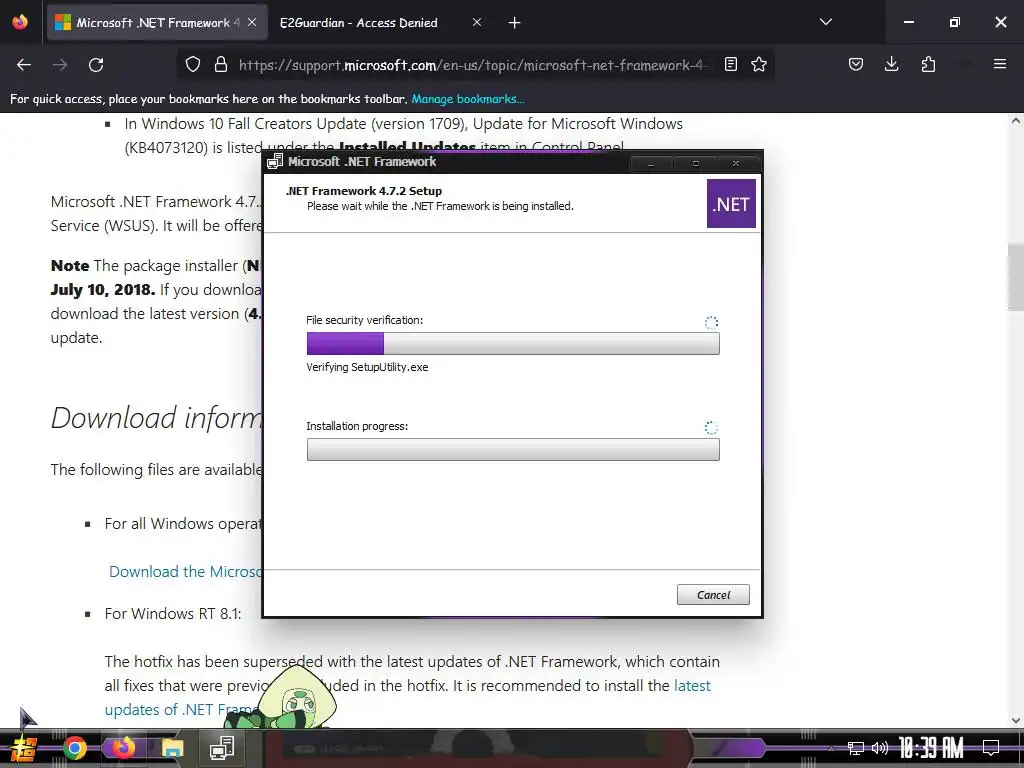
Task: Click the Firefox logo in title bar
Action: (20, 22)
